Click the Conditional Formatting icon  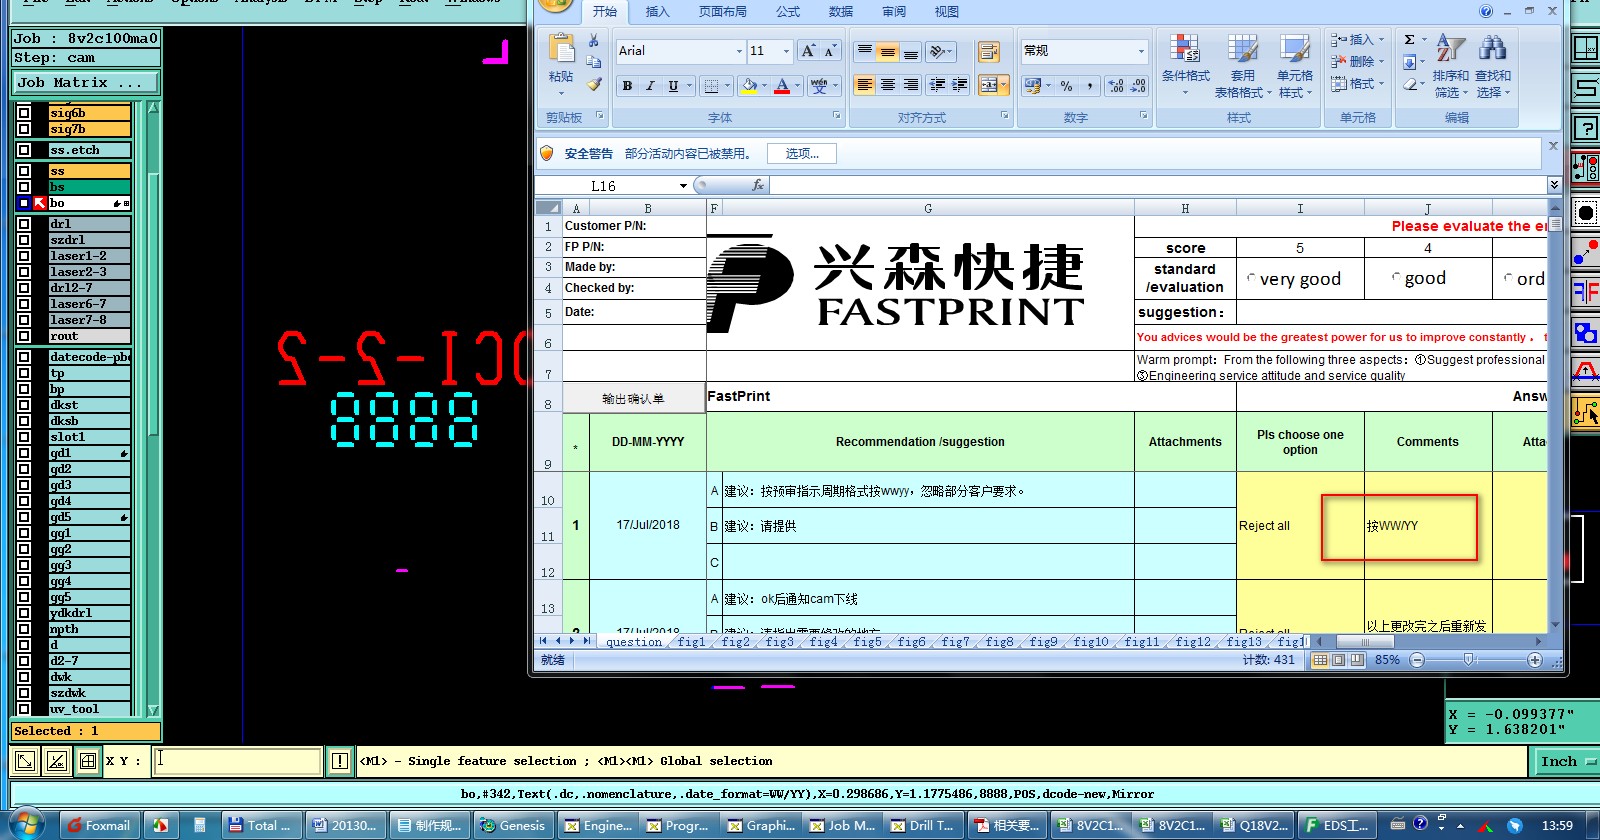pyautogui.click(x=1185, y=50)
